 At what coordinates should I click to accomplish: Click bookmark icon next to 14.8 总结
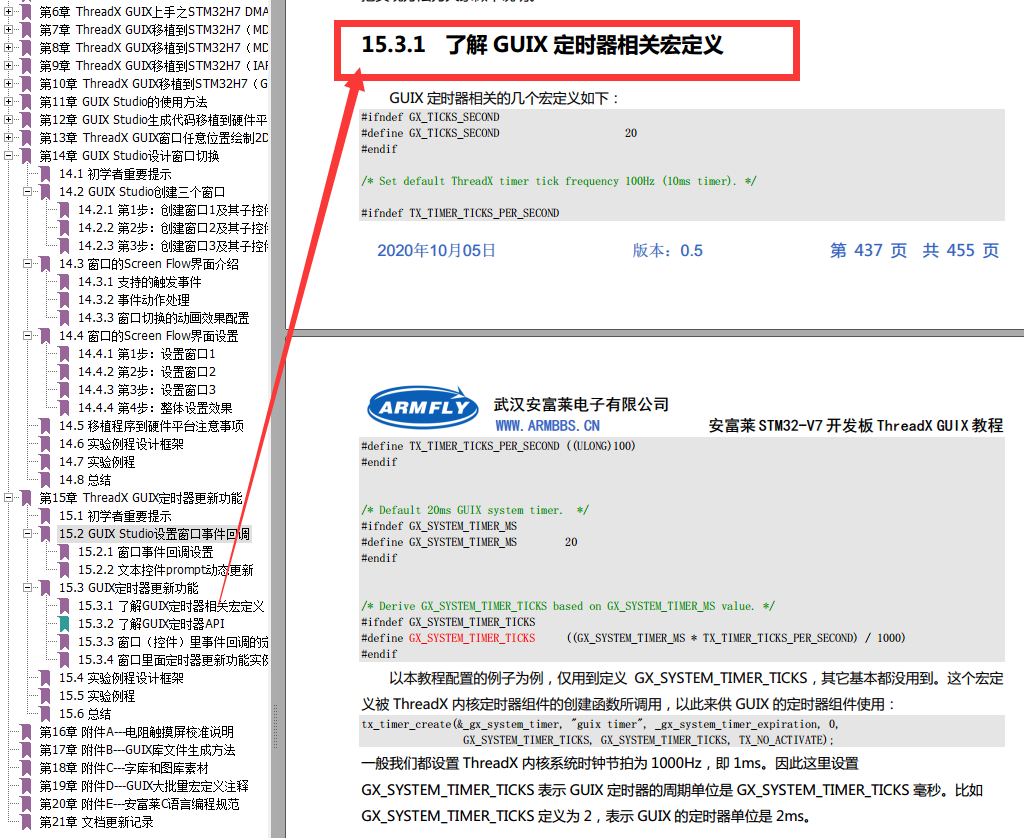tap(45, 480)
